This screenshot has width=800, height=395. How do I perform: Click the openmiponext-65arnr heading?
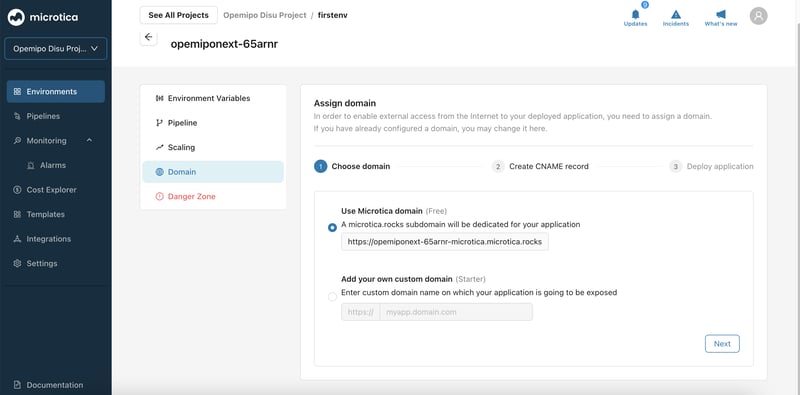224,44
